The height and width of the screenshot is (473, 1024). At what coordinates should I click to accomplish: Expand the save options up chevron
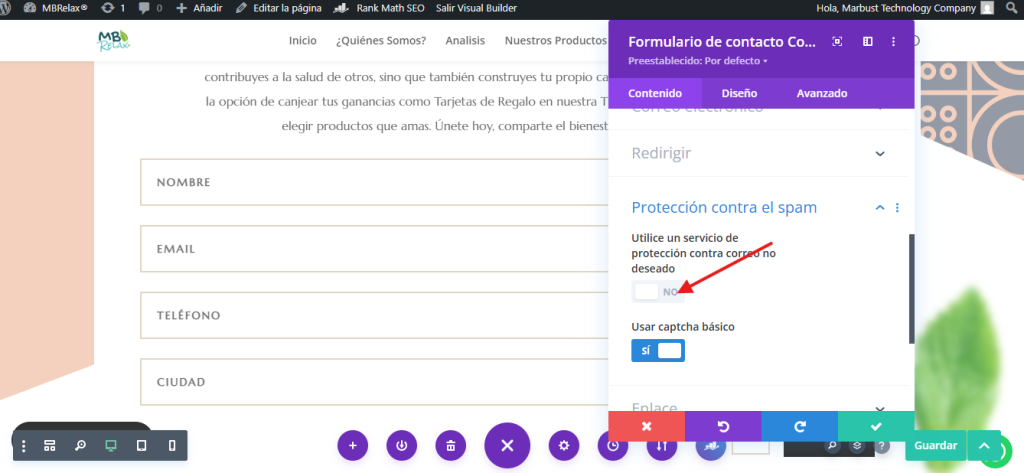click(984, 446)
